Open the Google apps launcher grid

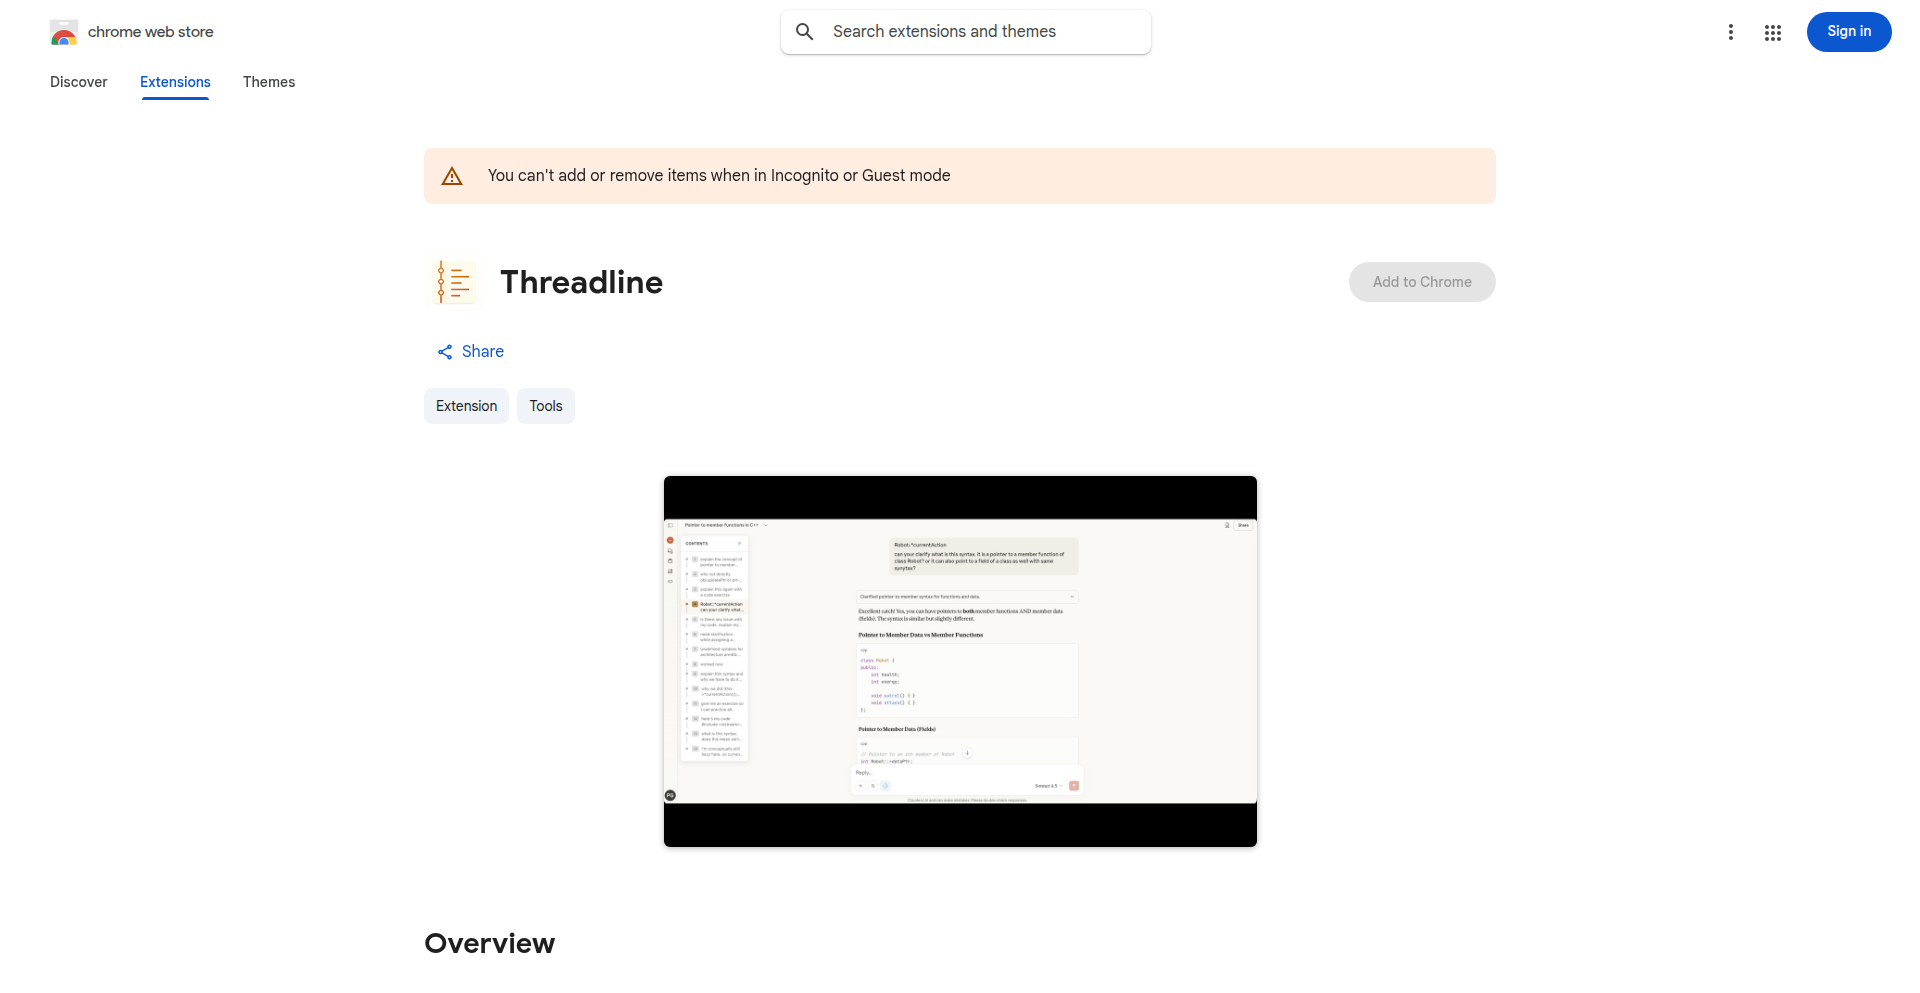(1773, 31)
